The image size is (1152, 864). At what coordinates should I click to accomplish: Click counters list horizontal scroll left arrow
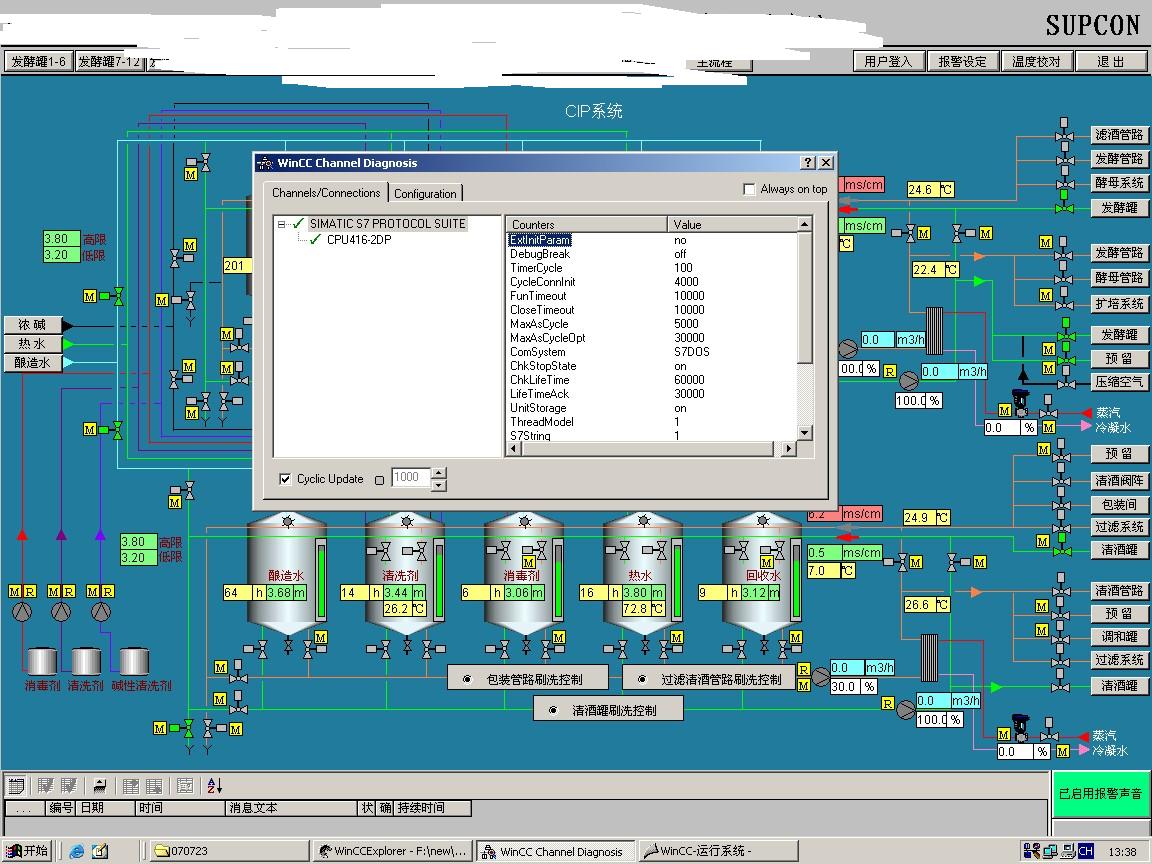tap(514, 448)
